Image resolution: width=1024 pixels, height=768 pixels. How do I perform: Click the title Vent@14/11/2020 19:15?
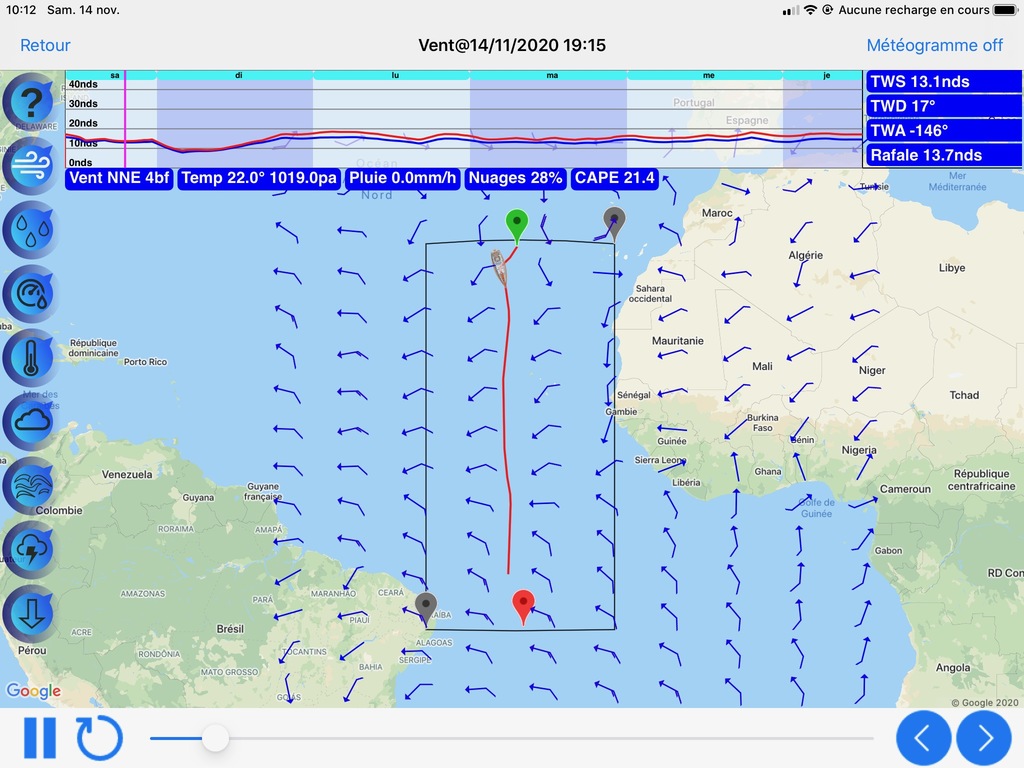512,45
